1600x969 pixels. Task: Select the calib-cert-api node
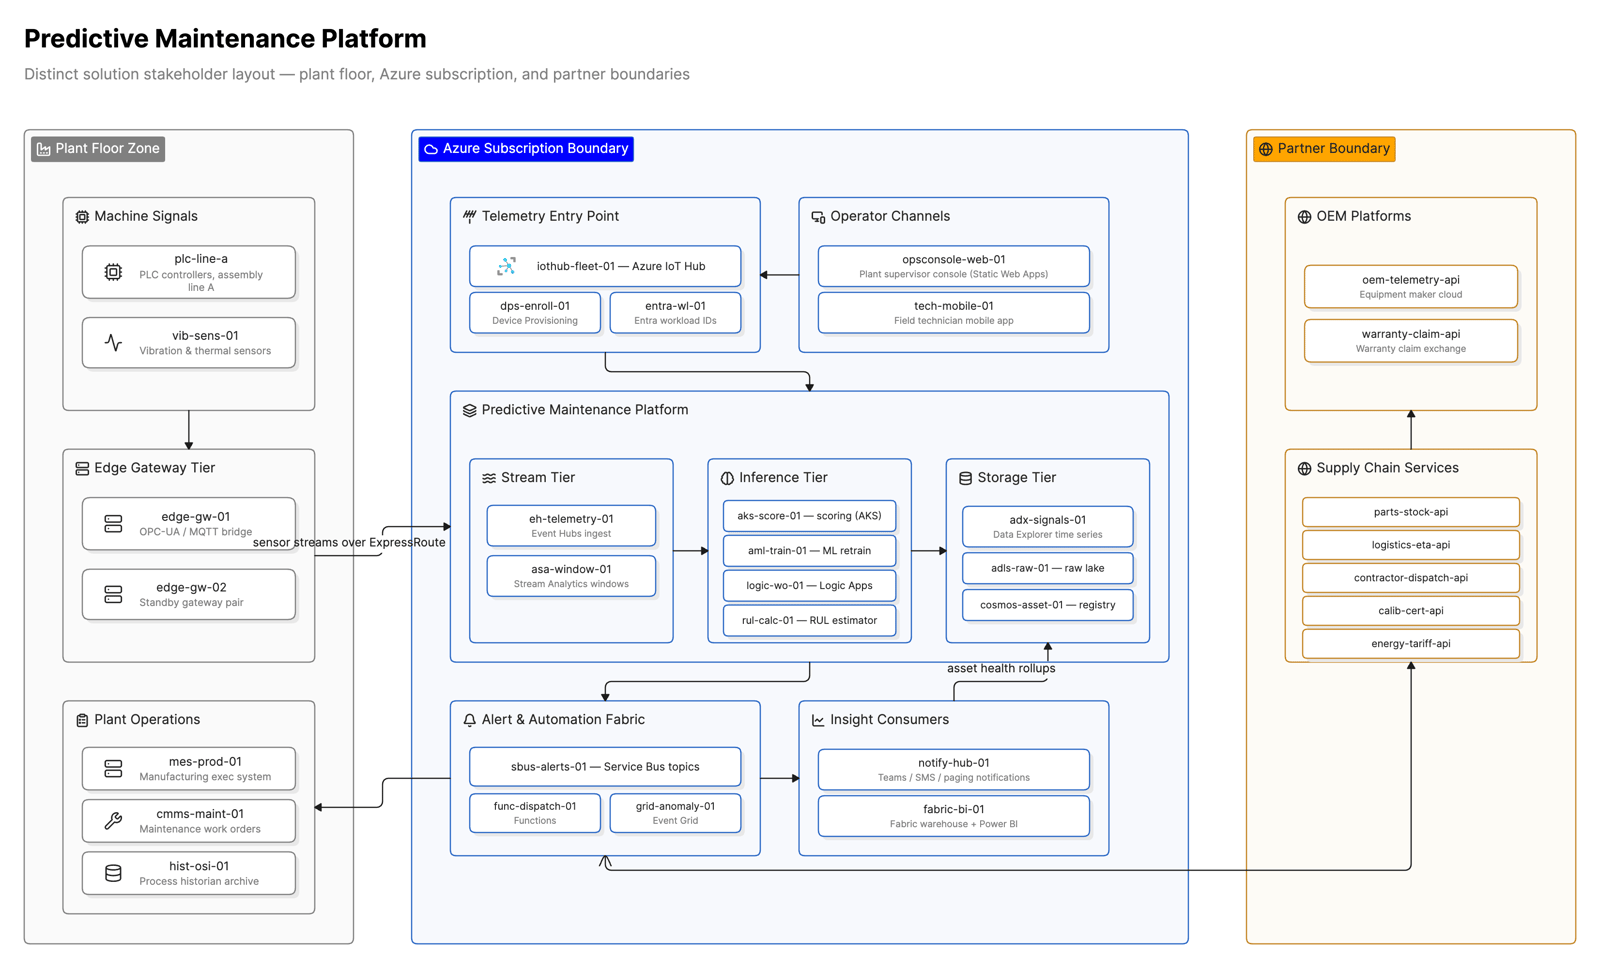(x=1410, y=611)
